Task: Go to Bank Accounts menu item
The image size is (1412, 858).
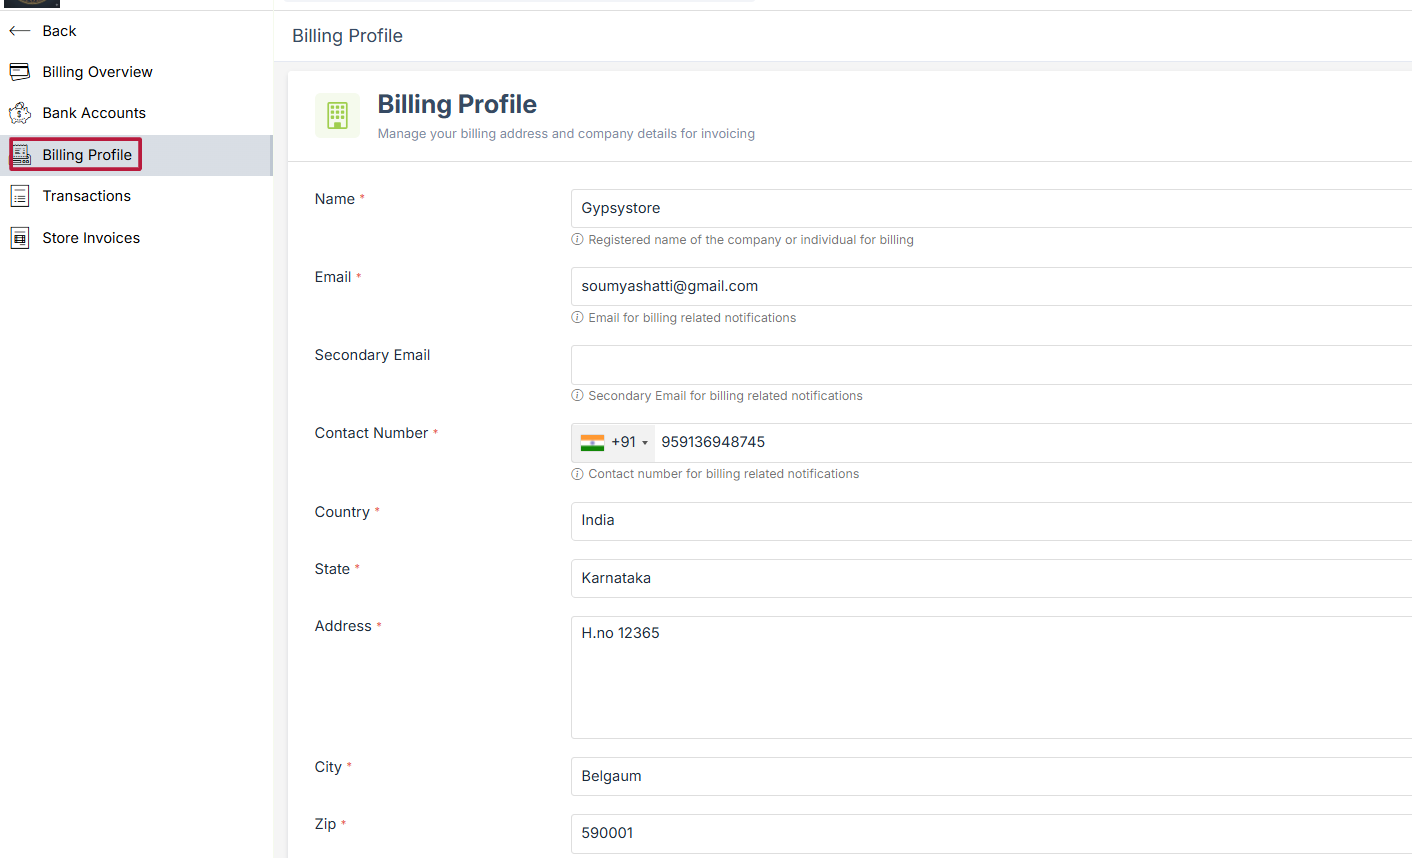Action: pos(94,113)
